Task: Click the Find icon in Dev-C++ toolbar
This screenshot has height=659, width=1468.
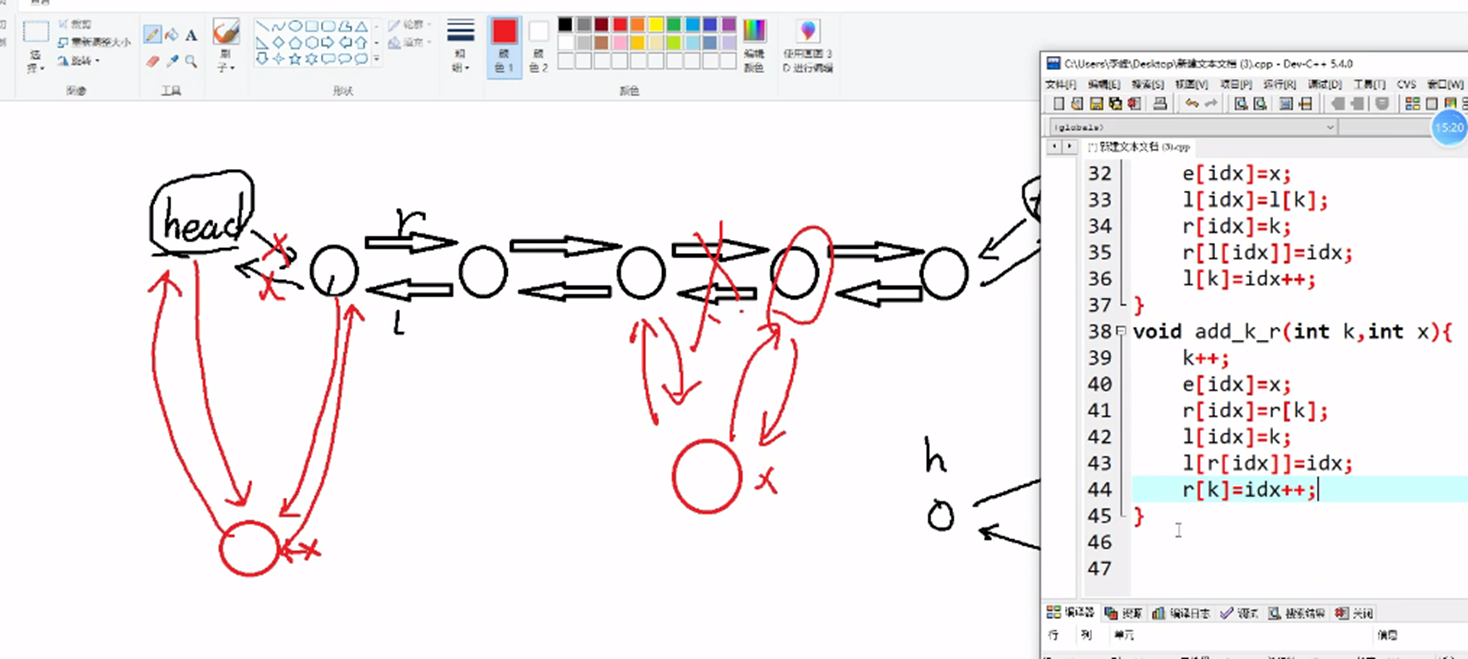Action: 1241,104
